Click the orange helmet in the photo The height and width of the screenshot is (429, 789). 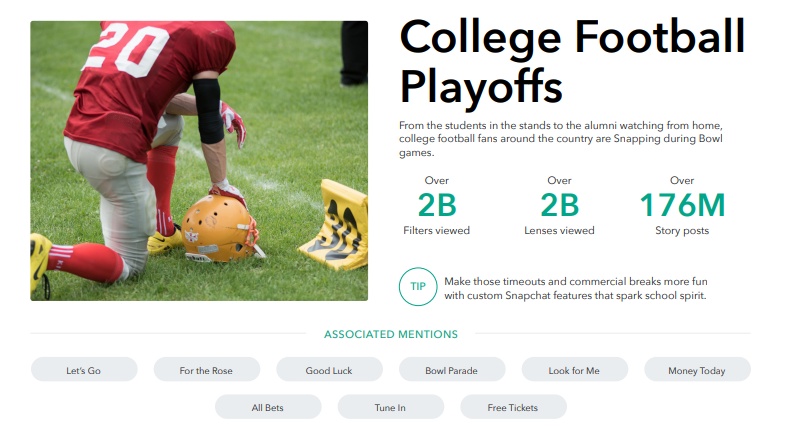pos(220,229)
